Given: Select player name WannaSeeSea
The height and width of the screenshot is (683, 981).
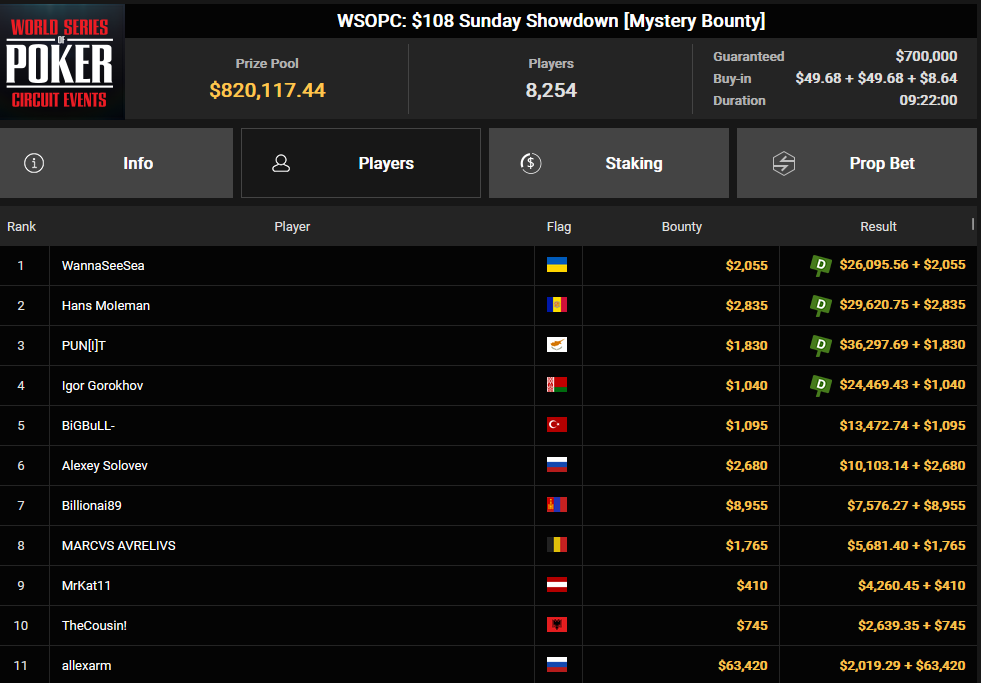Looking at the screenshot, I should click(x=103, y=265).
